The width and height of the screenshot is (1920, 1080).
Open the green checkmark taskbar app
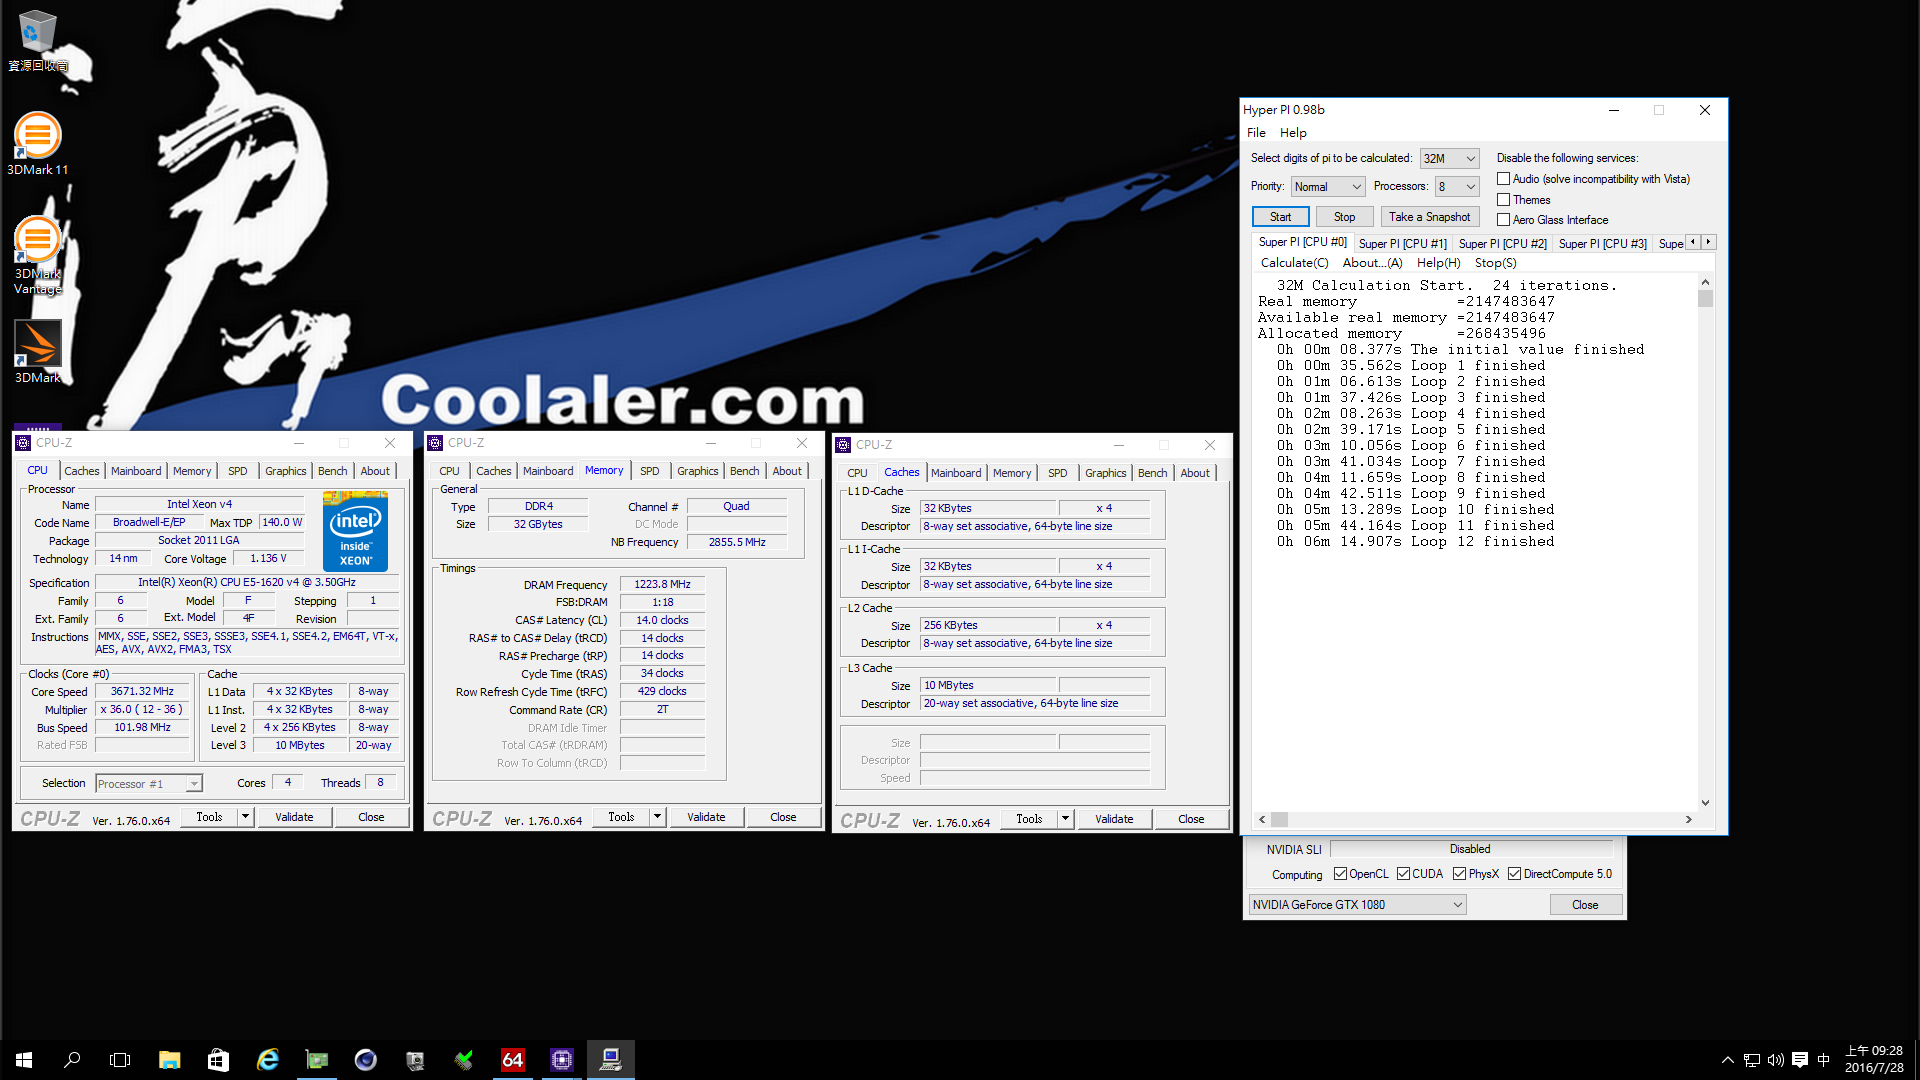pyautogui.click(x=463, y=1060)
